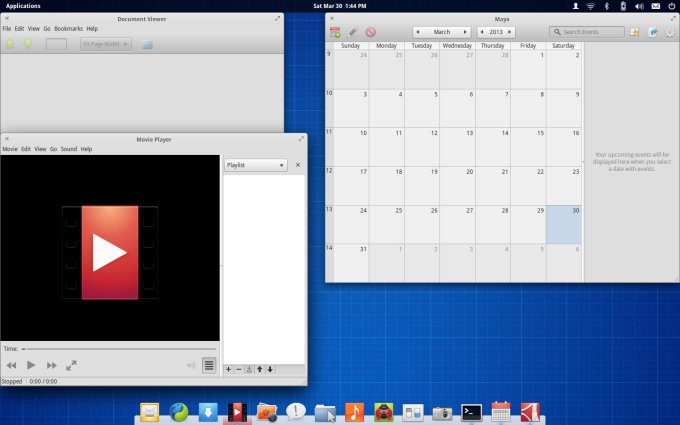Toggle the sidebar button in Movie Player
Screen dimensions: 680x425
(209, 366)
